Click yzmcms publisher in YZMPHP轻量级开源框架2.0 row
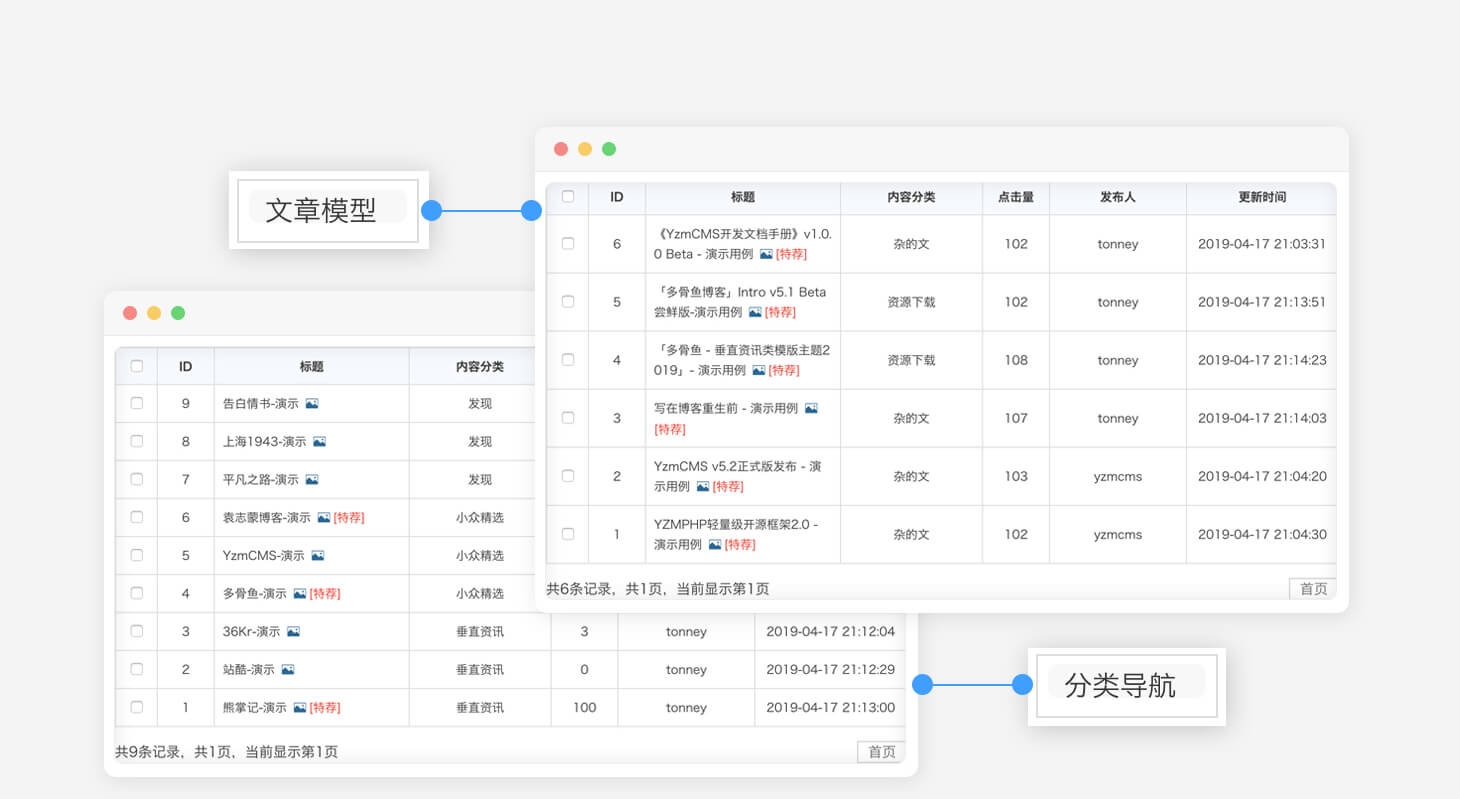This screenshot has height=799, width=1460. point(1118,534)
